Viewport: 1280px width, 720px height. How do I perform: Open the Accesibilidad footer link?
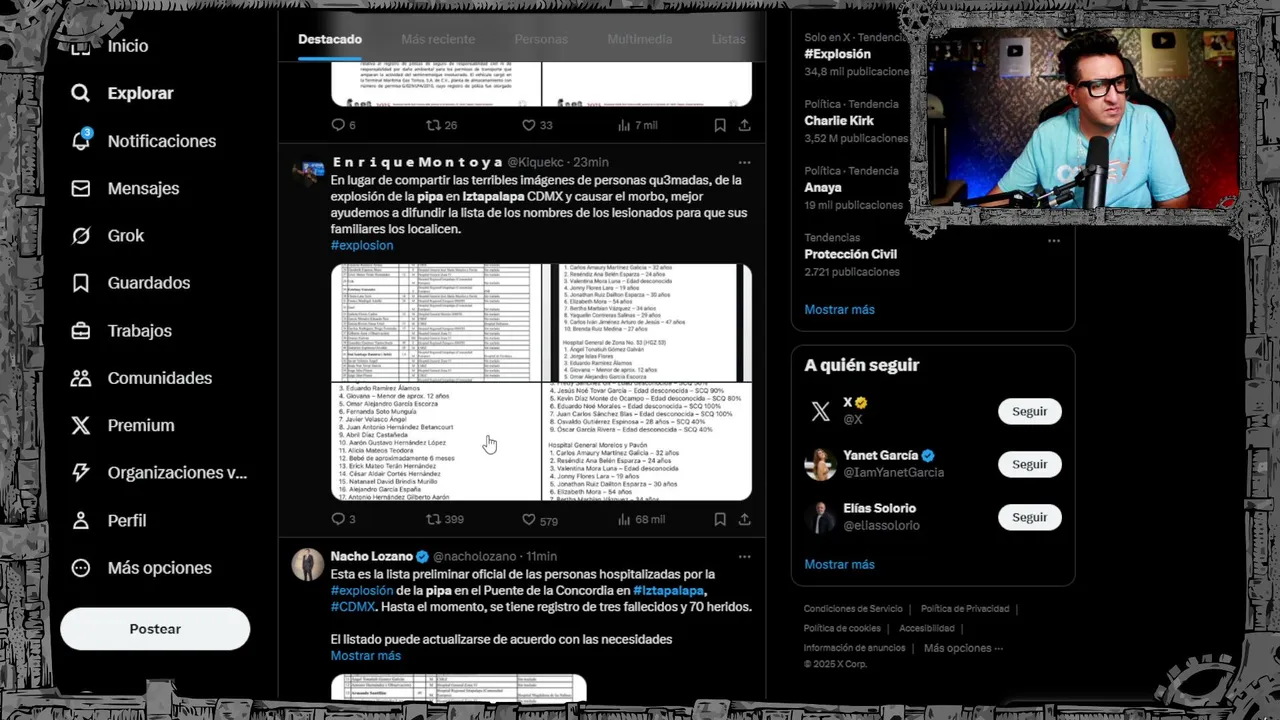pyautogui.click(x=927, y=628)
